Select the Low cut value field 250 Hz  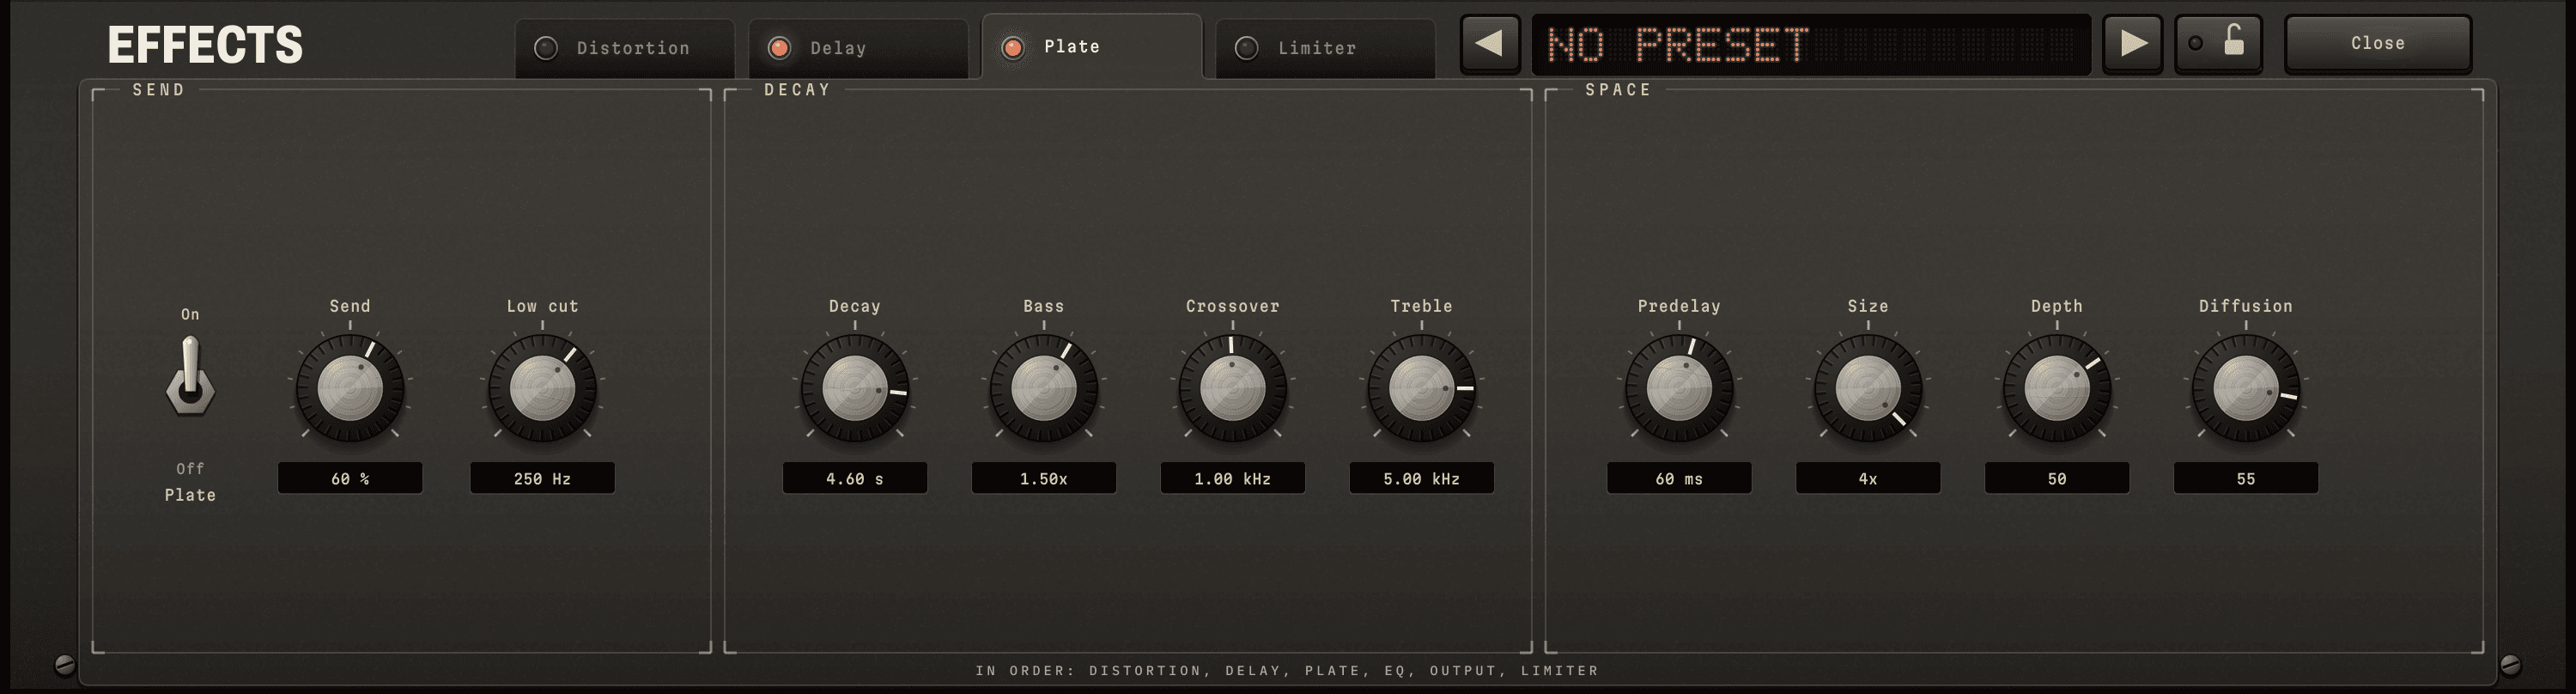(x=543, y=478)
